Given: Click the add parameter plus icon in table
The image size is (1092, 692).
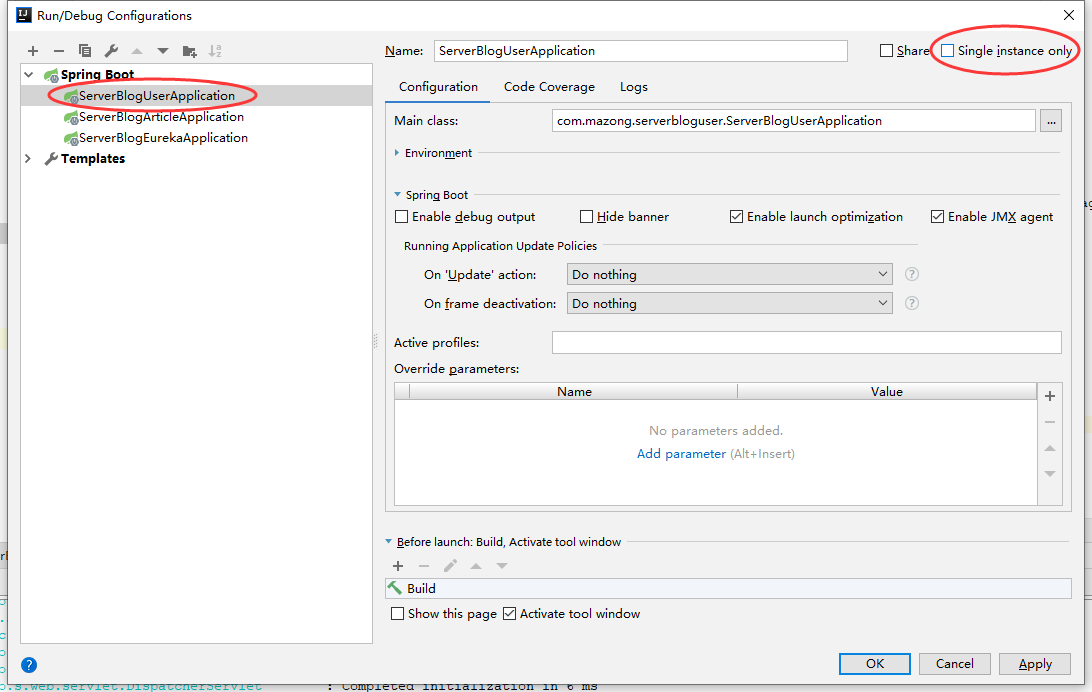Looking at the screenshot, I should point(1050,396).
